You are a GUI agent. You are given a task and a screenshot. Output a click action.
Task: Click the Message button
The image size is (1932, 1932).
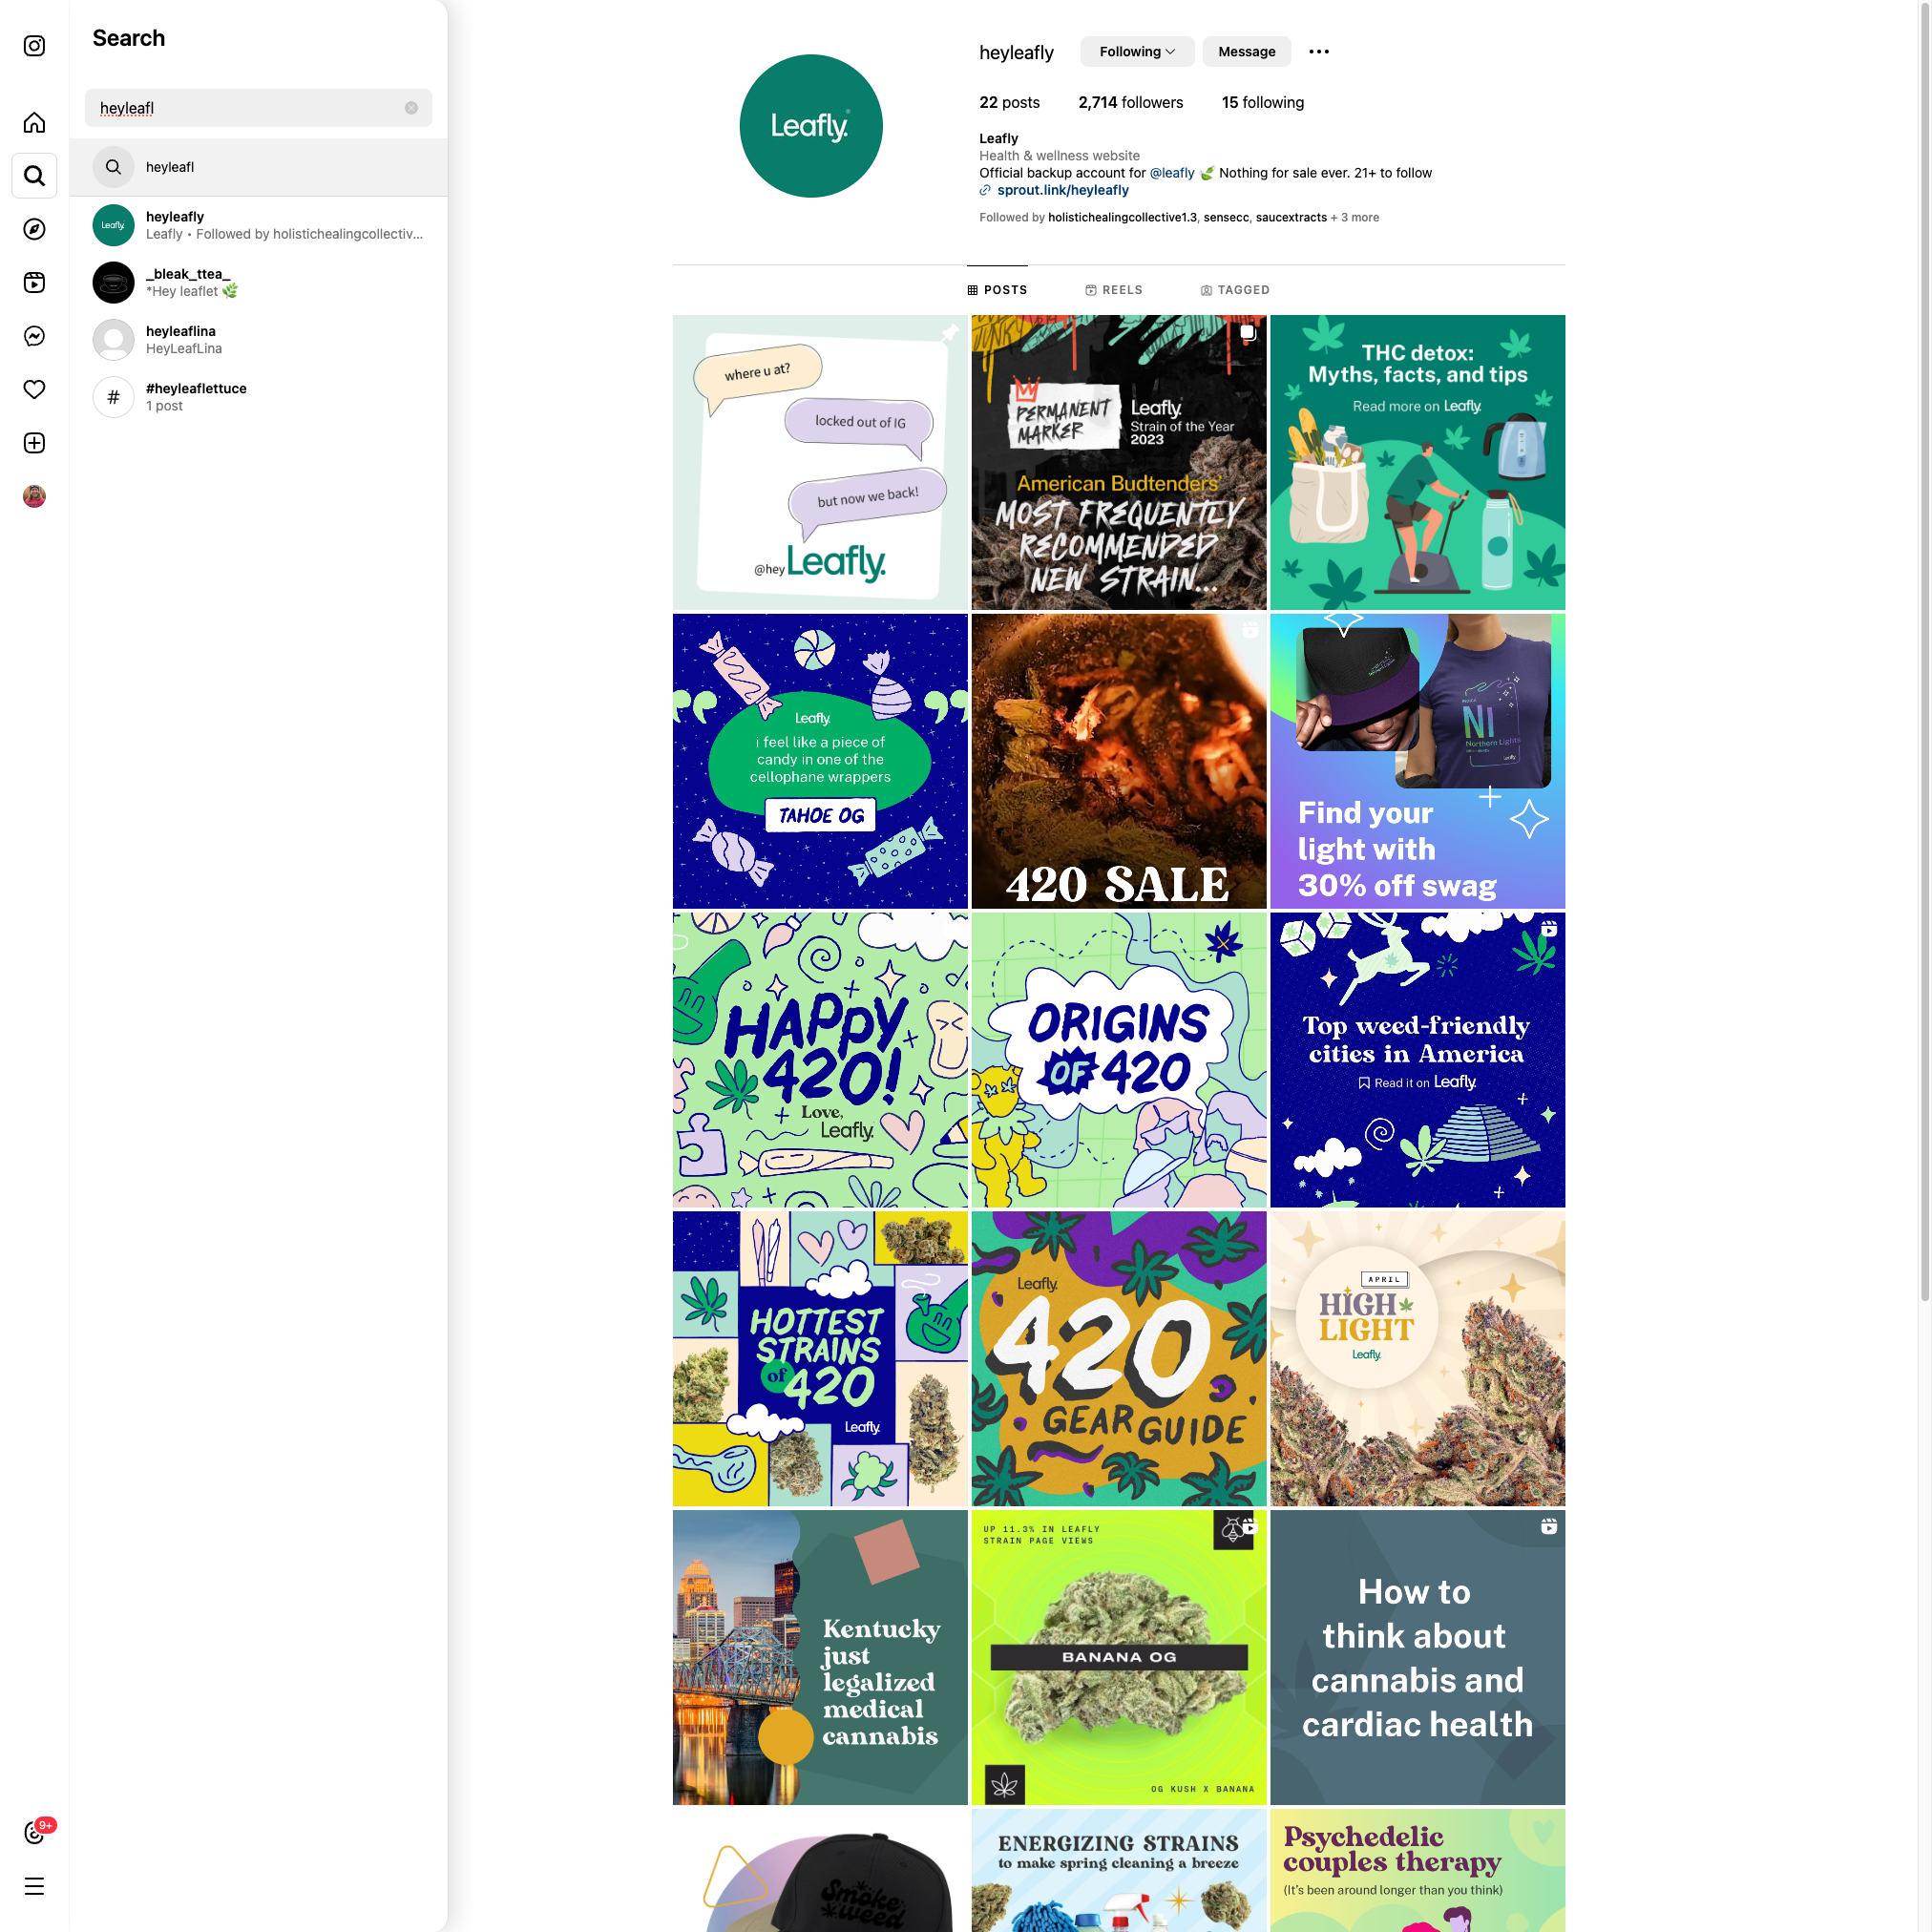(1246, 52)
